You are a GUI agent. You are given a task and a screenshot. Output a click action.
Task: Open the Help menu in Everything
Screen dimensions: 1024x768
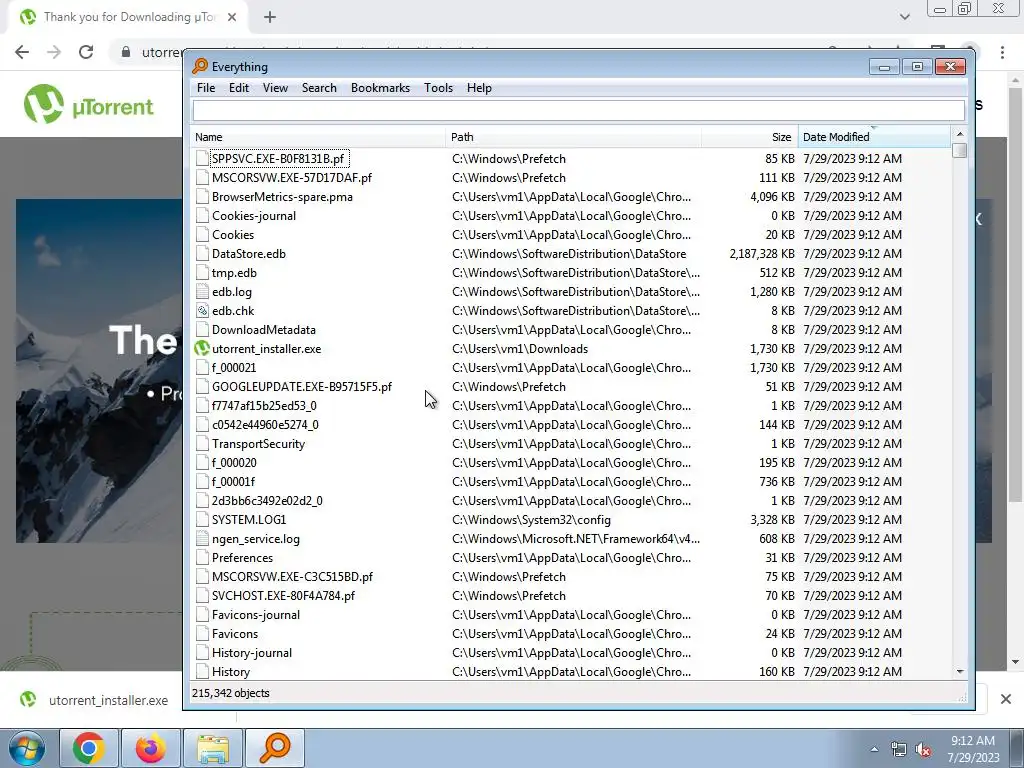[479, 88]
